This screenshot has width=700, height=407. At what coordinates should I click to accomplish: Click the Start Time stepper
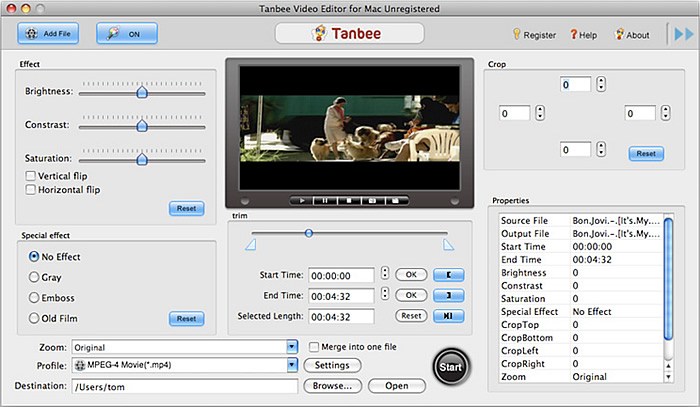point(385,273)
